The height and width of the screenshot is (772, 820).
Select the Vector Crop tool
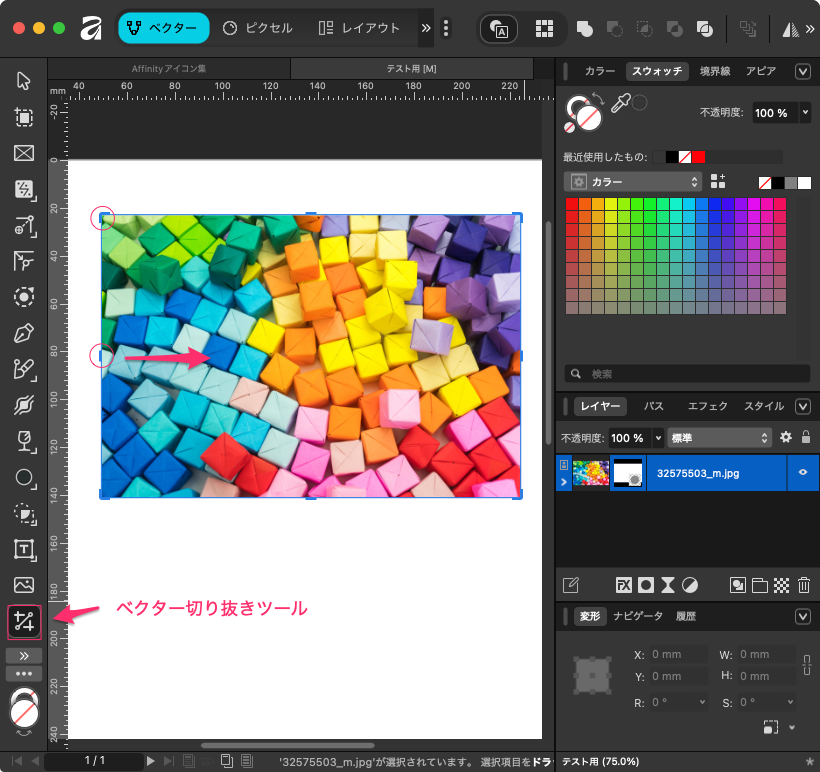pyautogui.click(x=23, y=622)
